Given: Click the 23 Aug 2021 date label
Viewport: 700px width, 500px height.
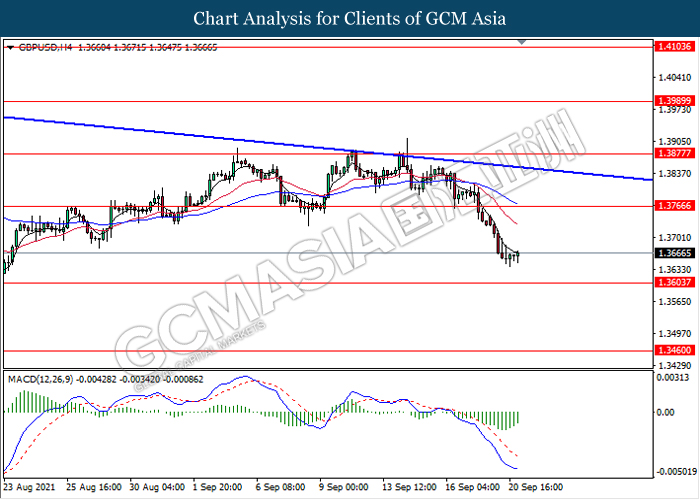Looking at the screenshot, I should click(29, 487).
